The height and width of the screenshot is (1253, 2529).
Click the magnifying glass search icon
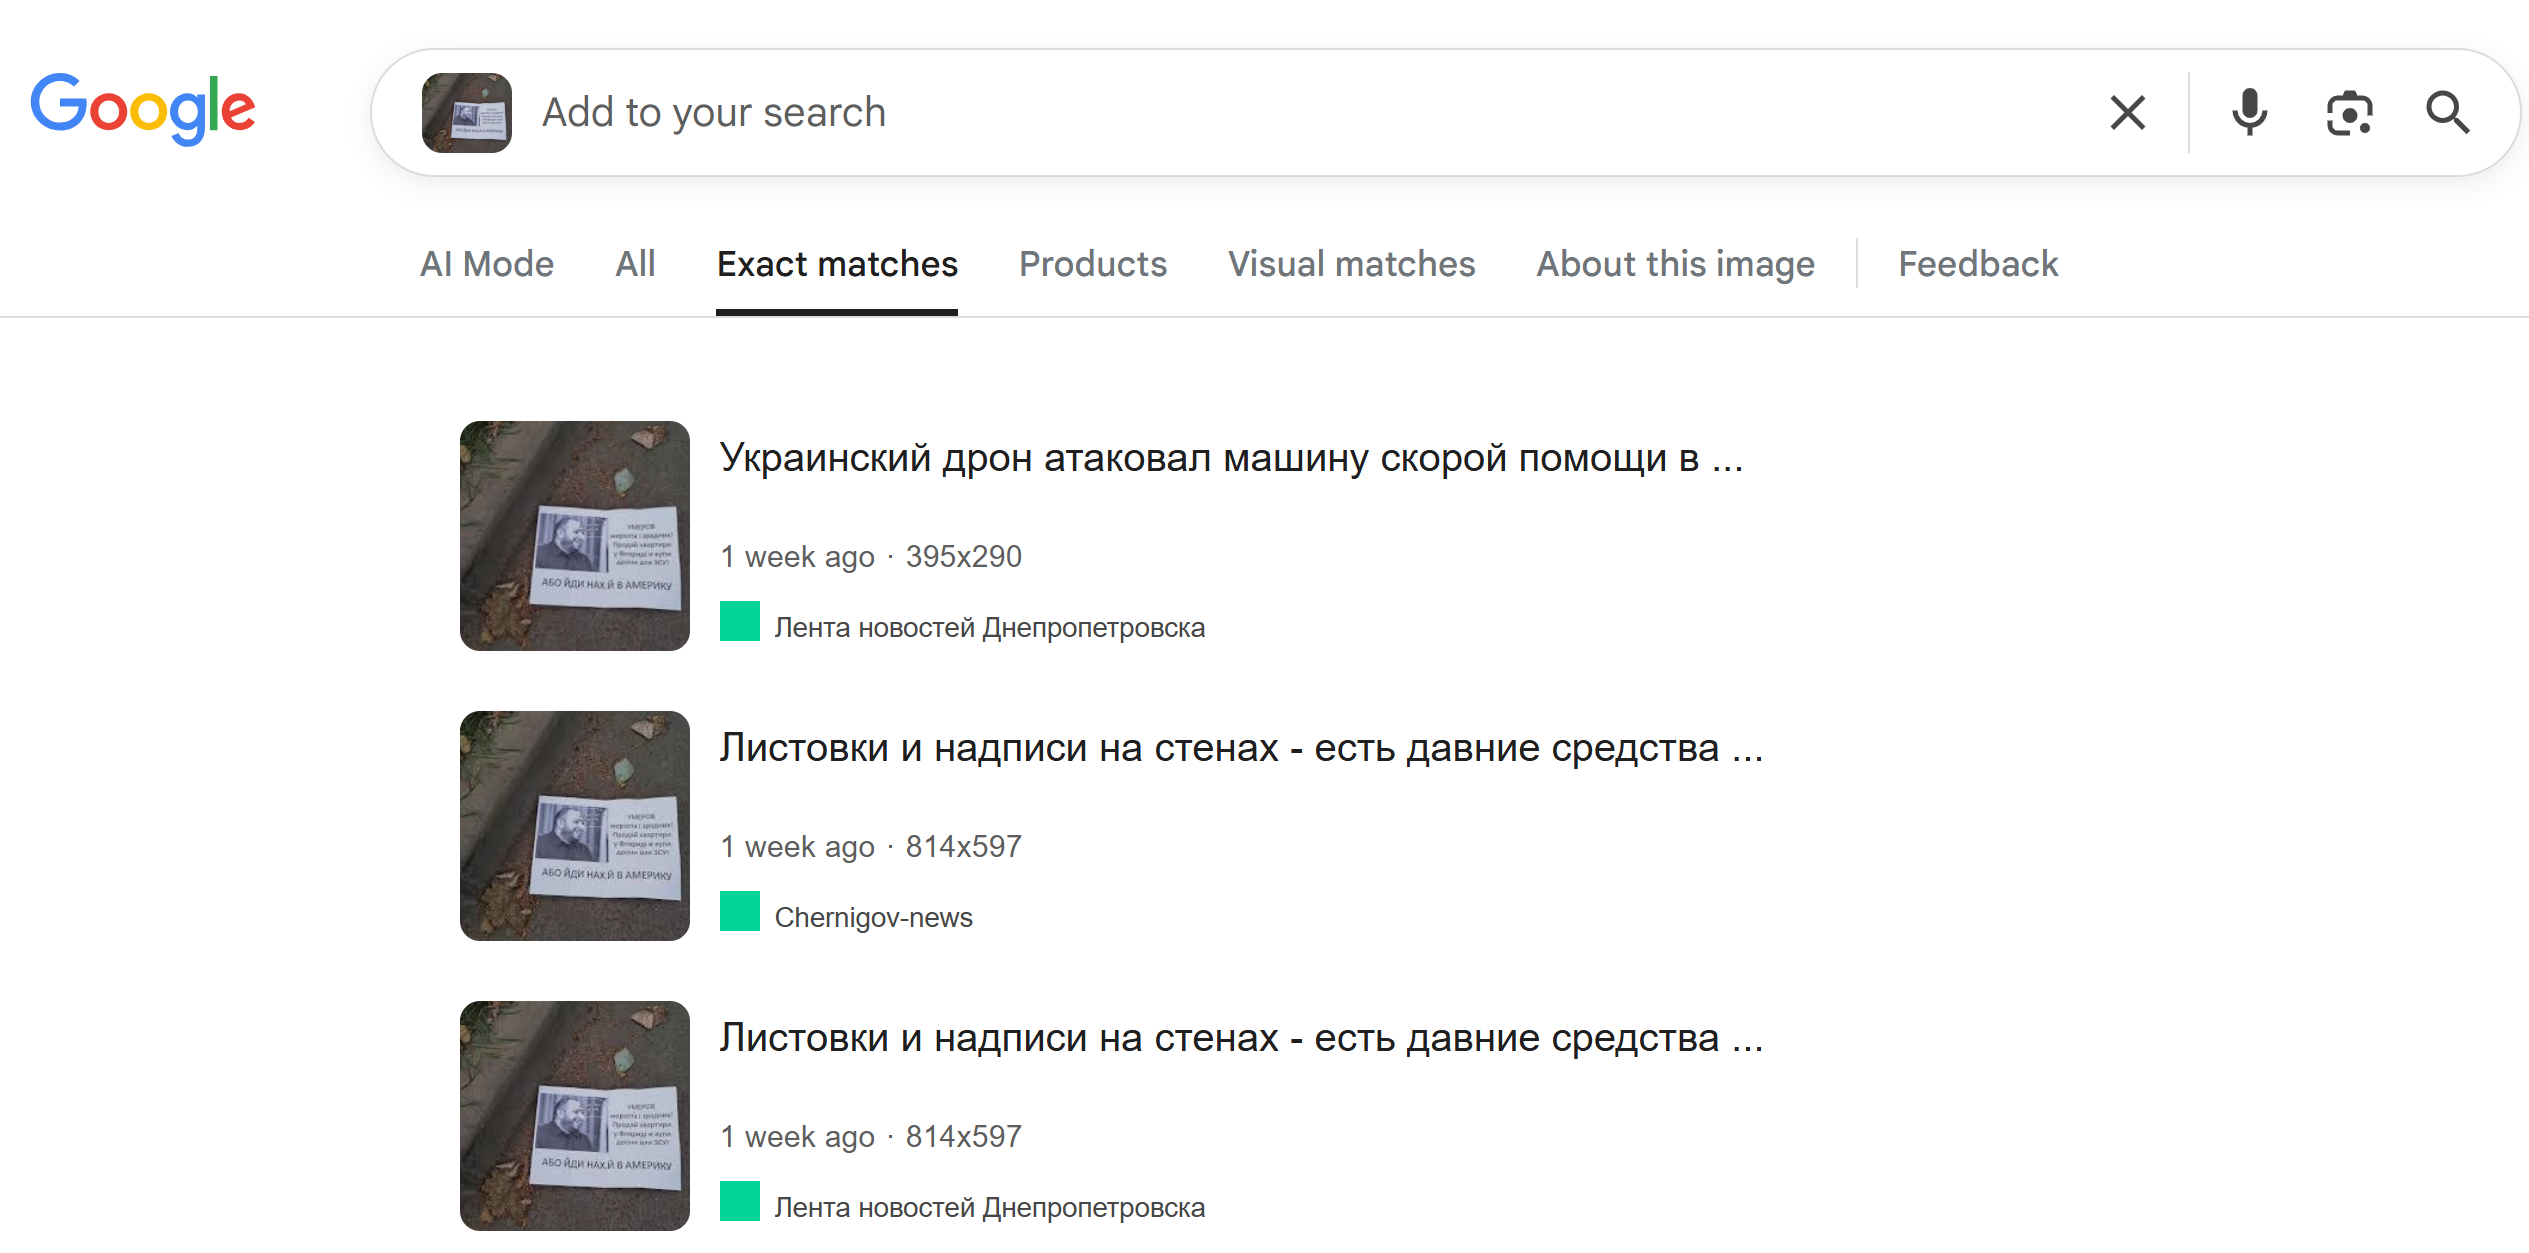pyautogui.click(x=2447, y=113)
